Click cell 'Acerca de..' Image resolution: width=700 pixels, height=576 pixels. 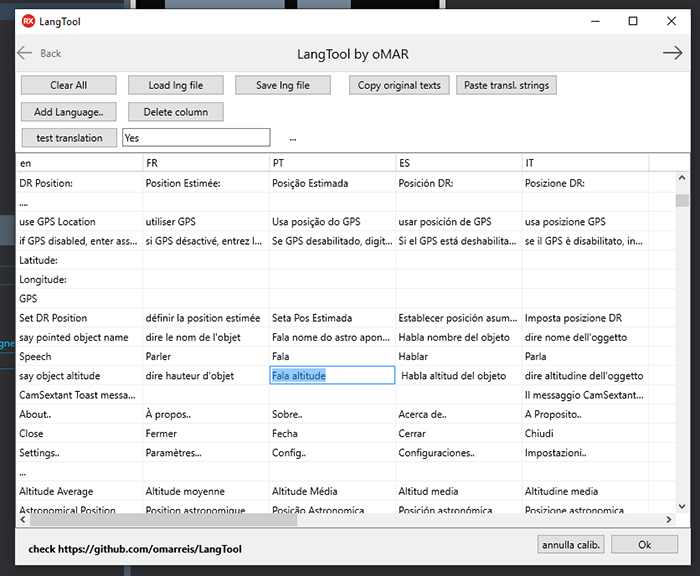click(x=458, y=414)
